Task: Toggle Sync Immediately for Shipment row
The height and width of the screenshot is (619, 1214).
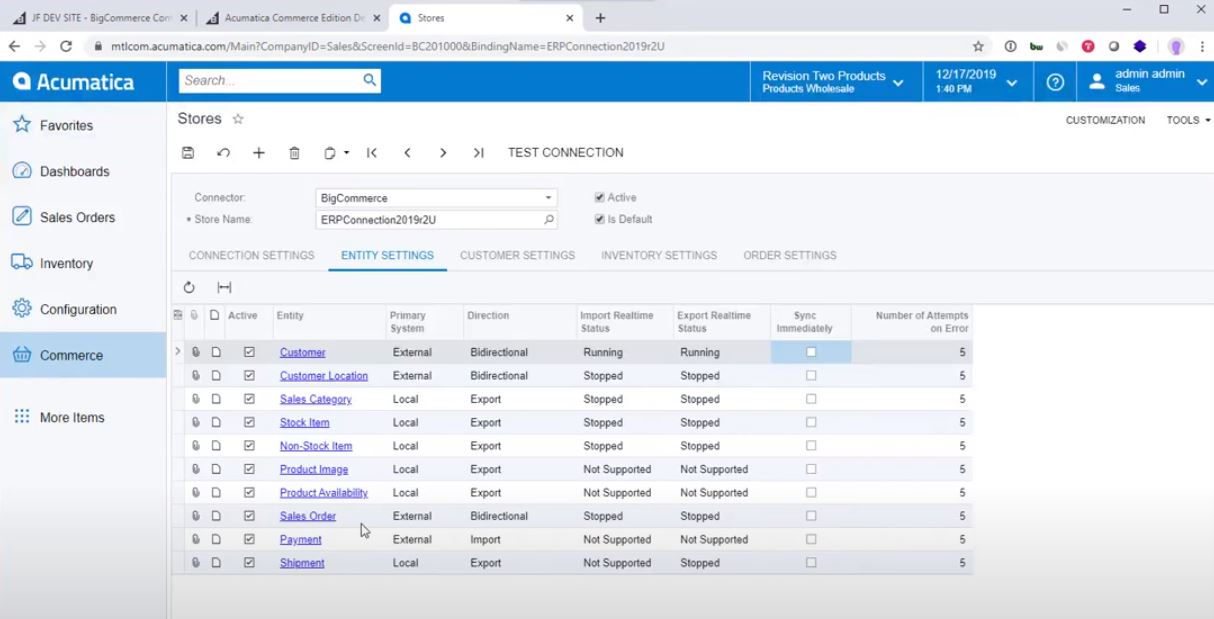Action: (x=811, y=563)
